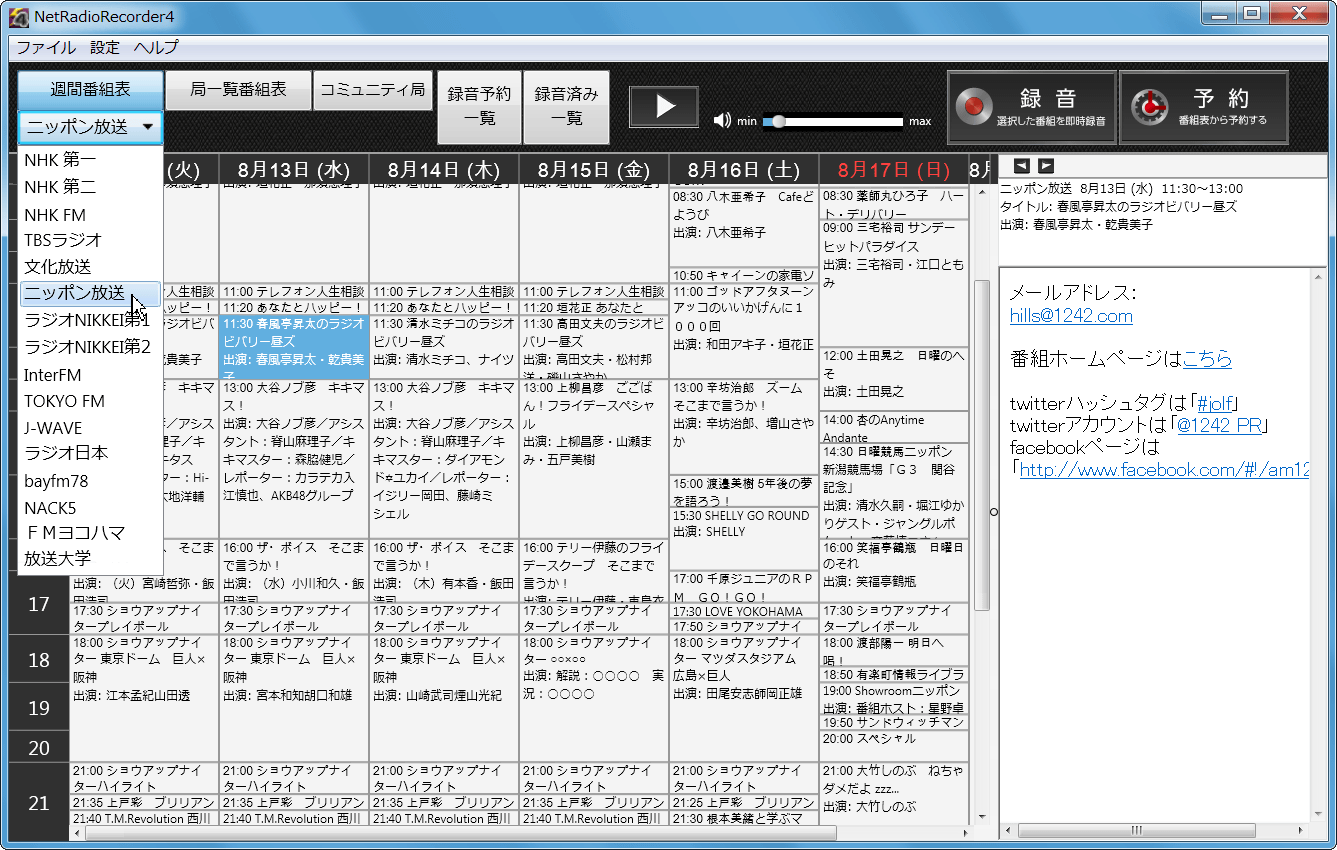This screenshot has width=1337, height=850.
Task: Select NACK5 from station list
Action: click(90, 508)
